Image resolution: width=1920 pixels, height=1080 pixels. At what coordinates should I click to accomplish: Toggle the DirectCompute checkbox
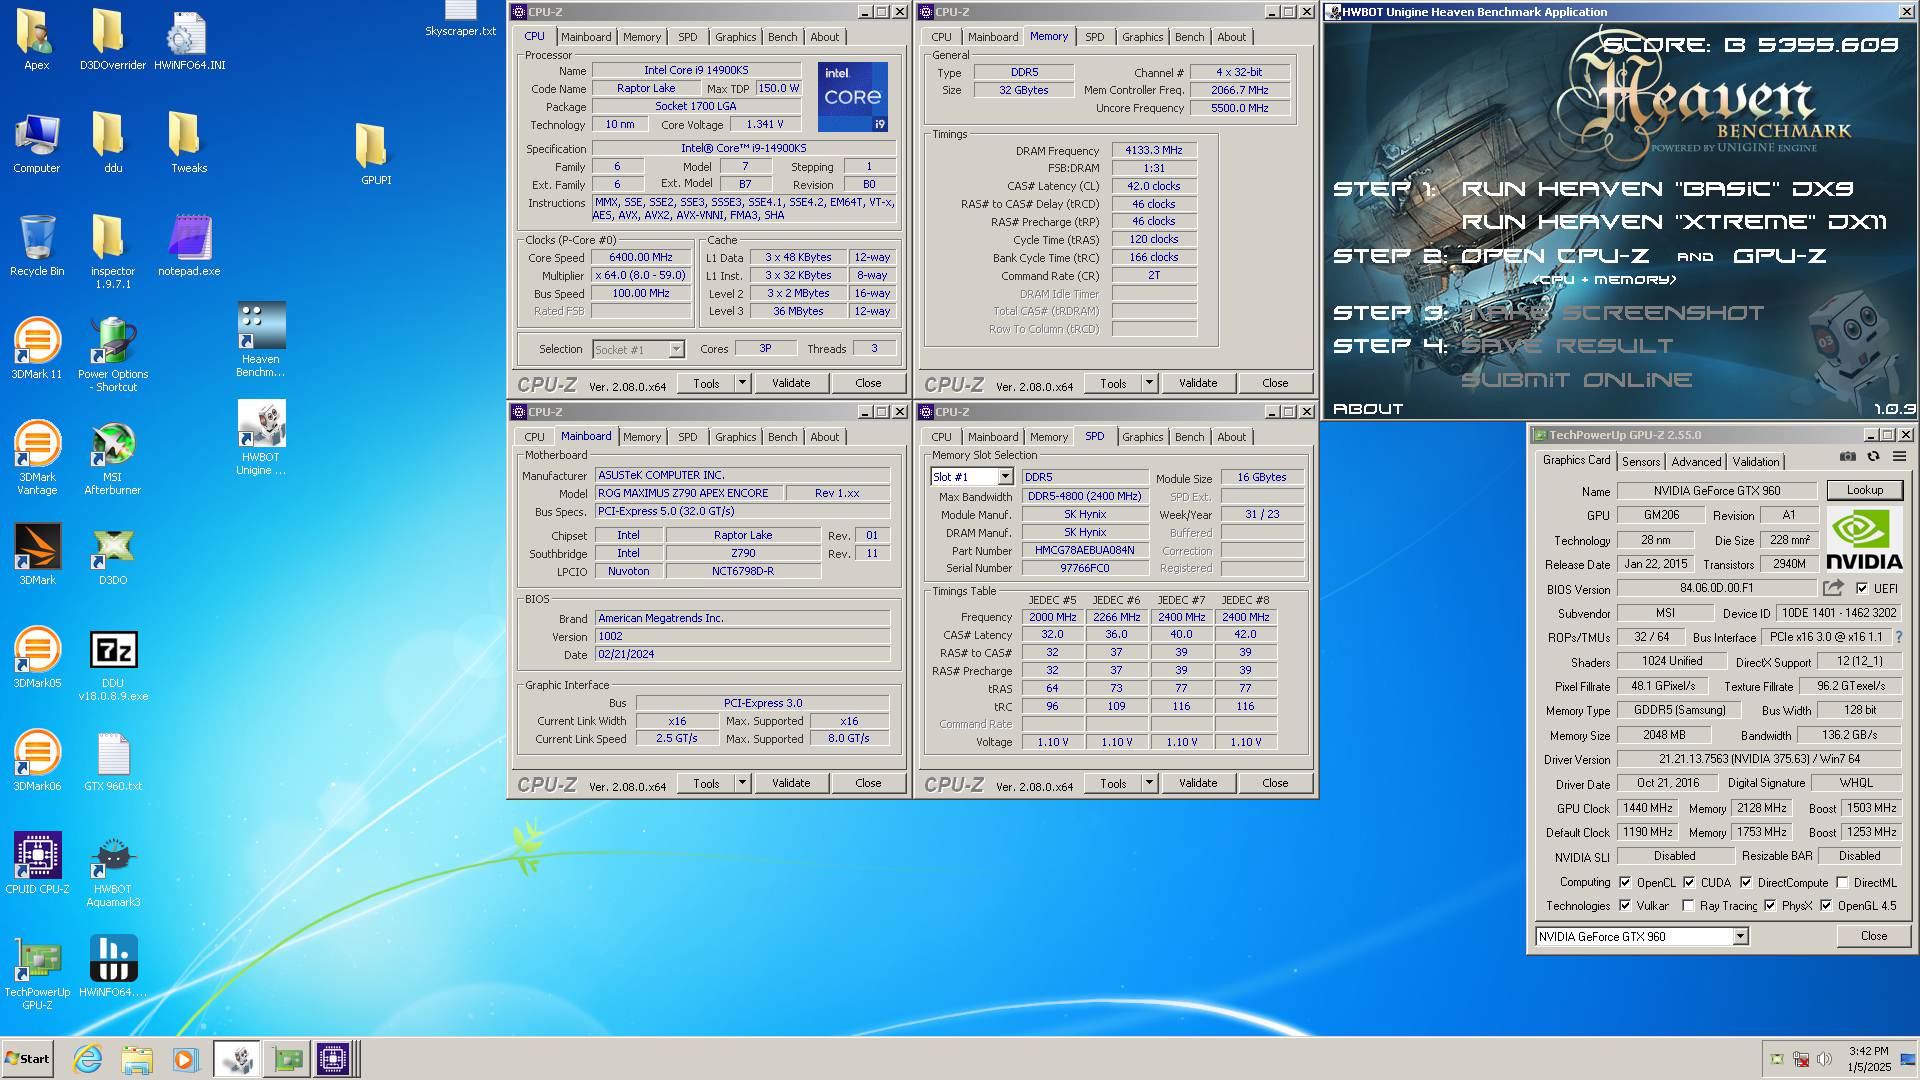pos(1746,883)
